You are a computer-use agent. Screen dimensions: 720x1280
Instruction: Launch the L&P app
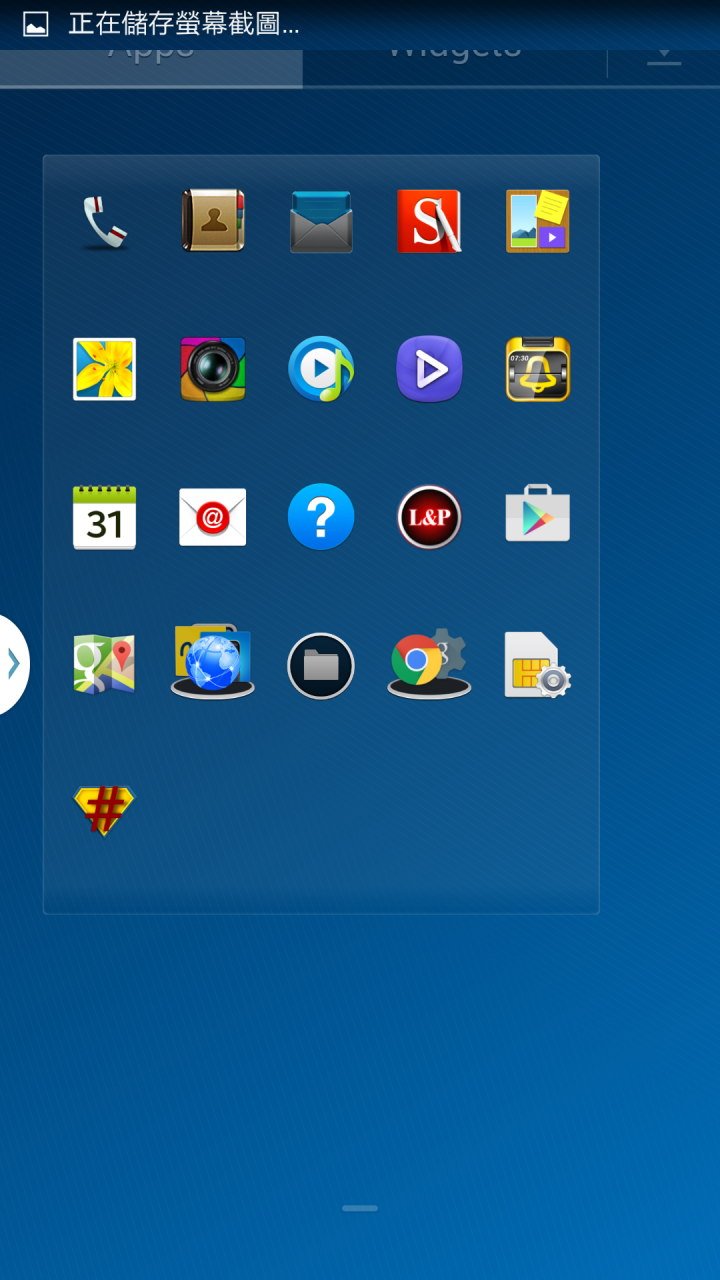tap(429, 517)
